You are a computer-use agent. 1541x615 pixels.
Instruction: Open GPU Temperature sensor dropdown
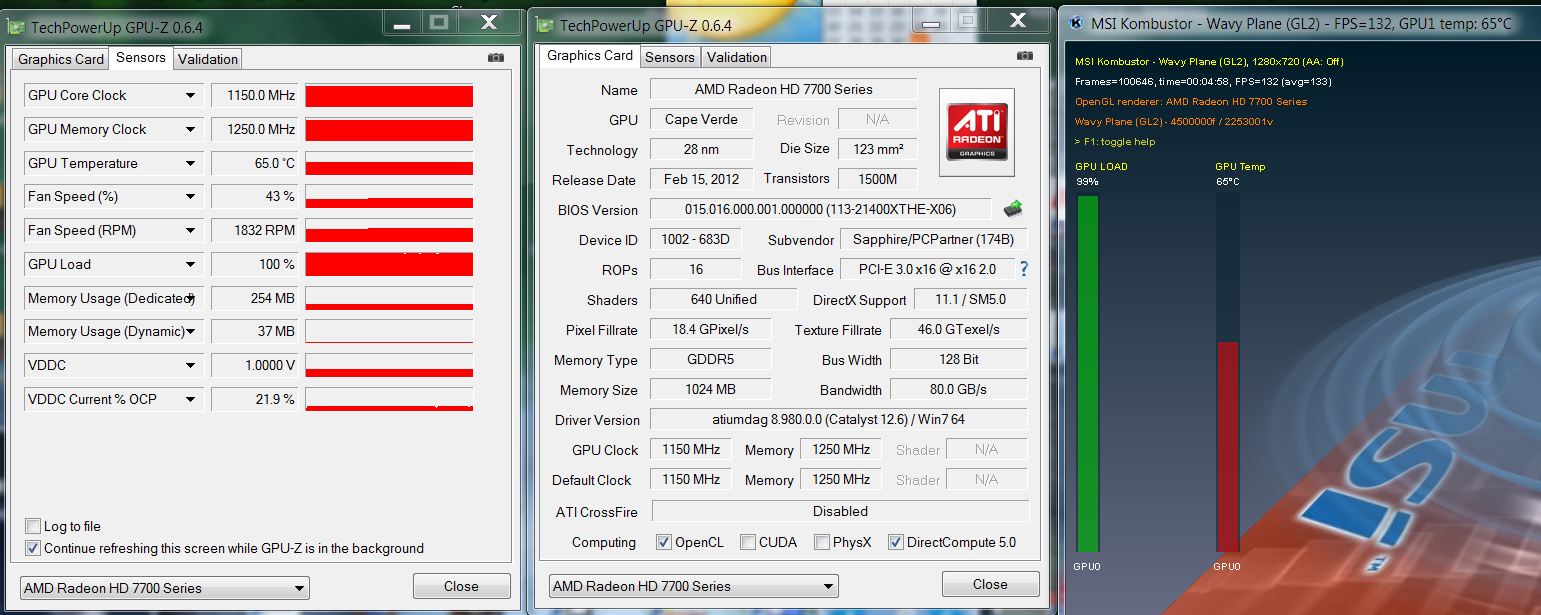pyautogui.click(x=190, y=164)
